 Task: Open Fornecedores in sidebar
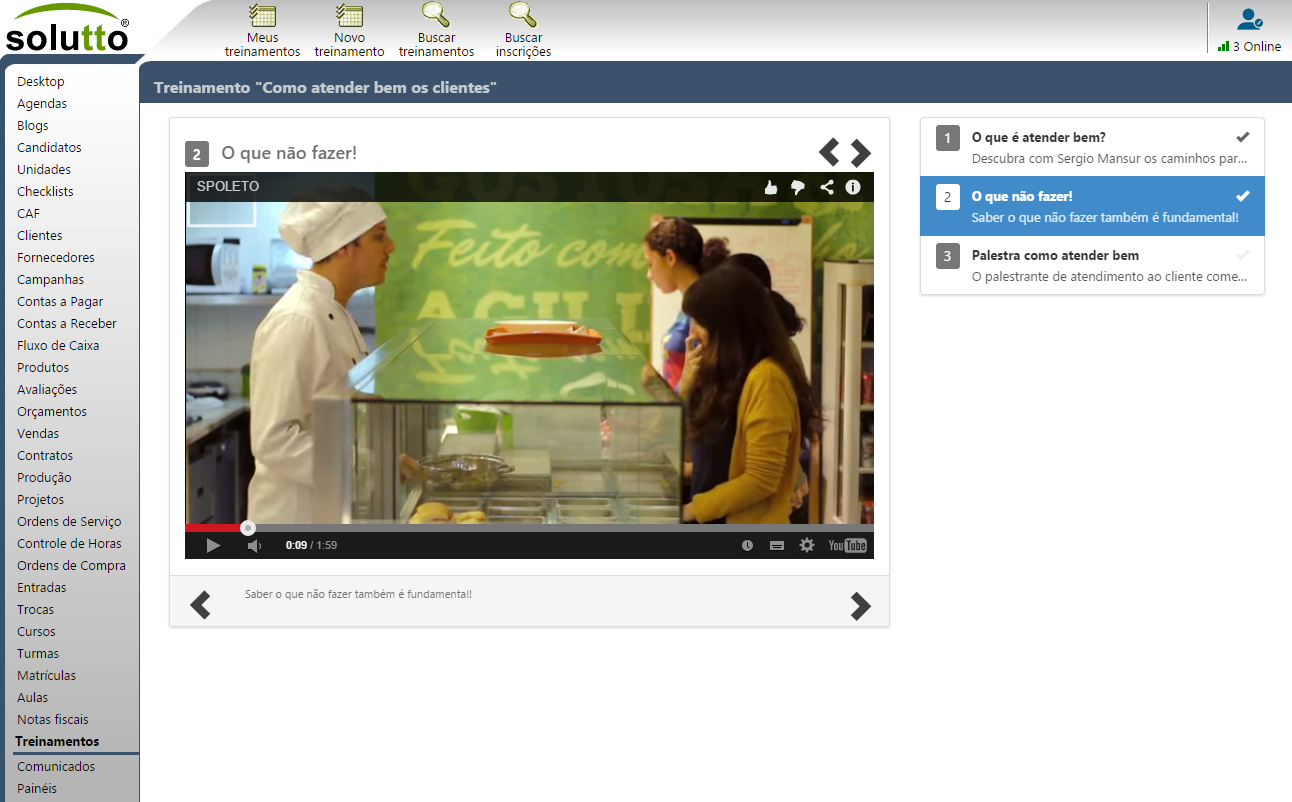point(56,258)
